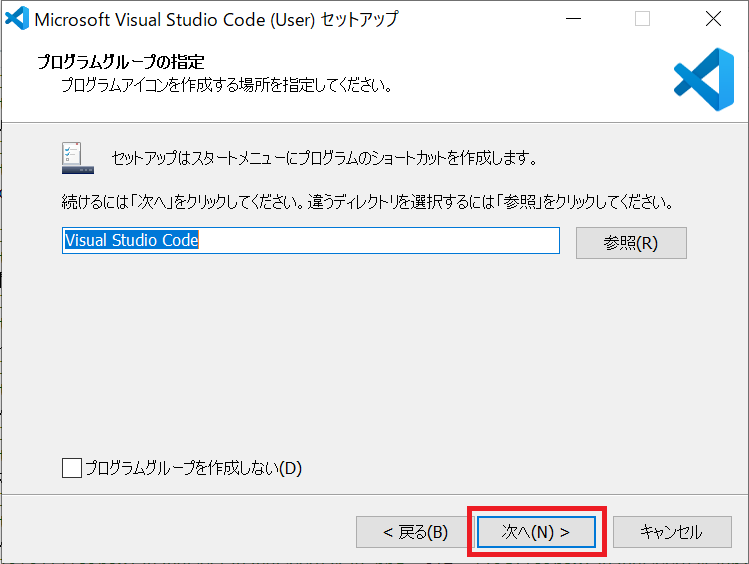
Task: Click the セットアップはスタートメニュー description text
Action: pos(324,158)
